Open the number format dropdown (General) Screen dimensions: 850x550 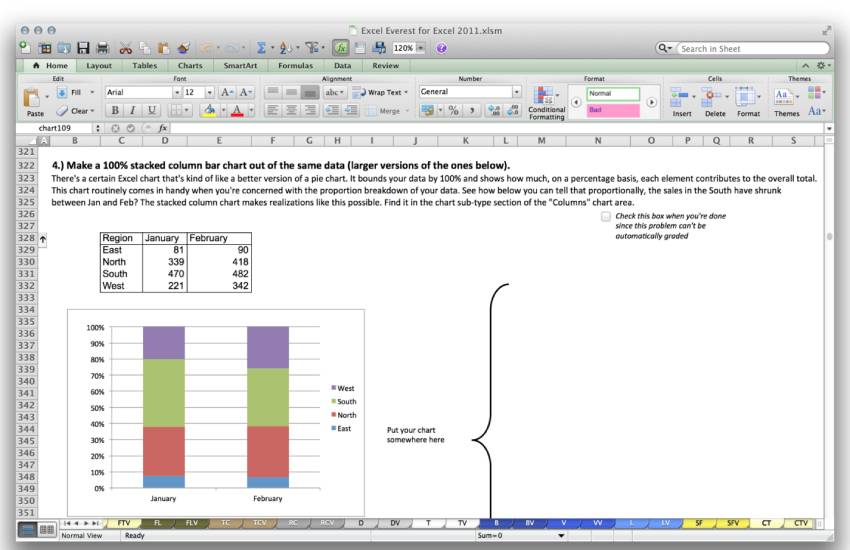point(516,92)
